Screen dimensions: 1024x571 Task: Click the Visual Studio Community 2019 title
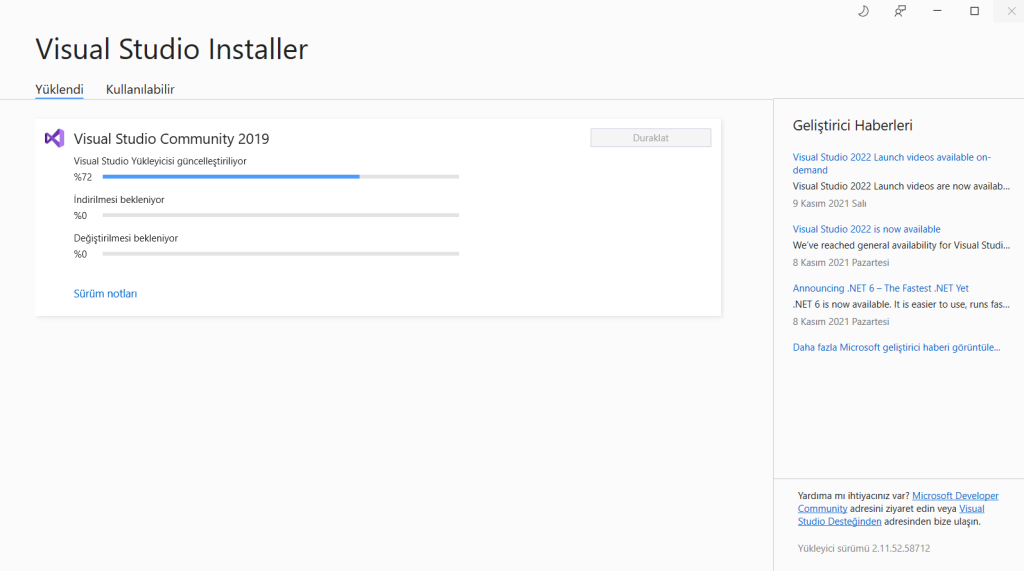point(171,139)
